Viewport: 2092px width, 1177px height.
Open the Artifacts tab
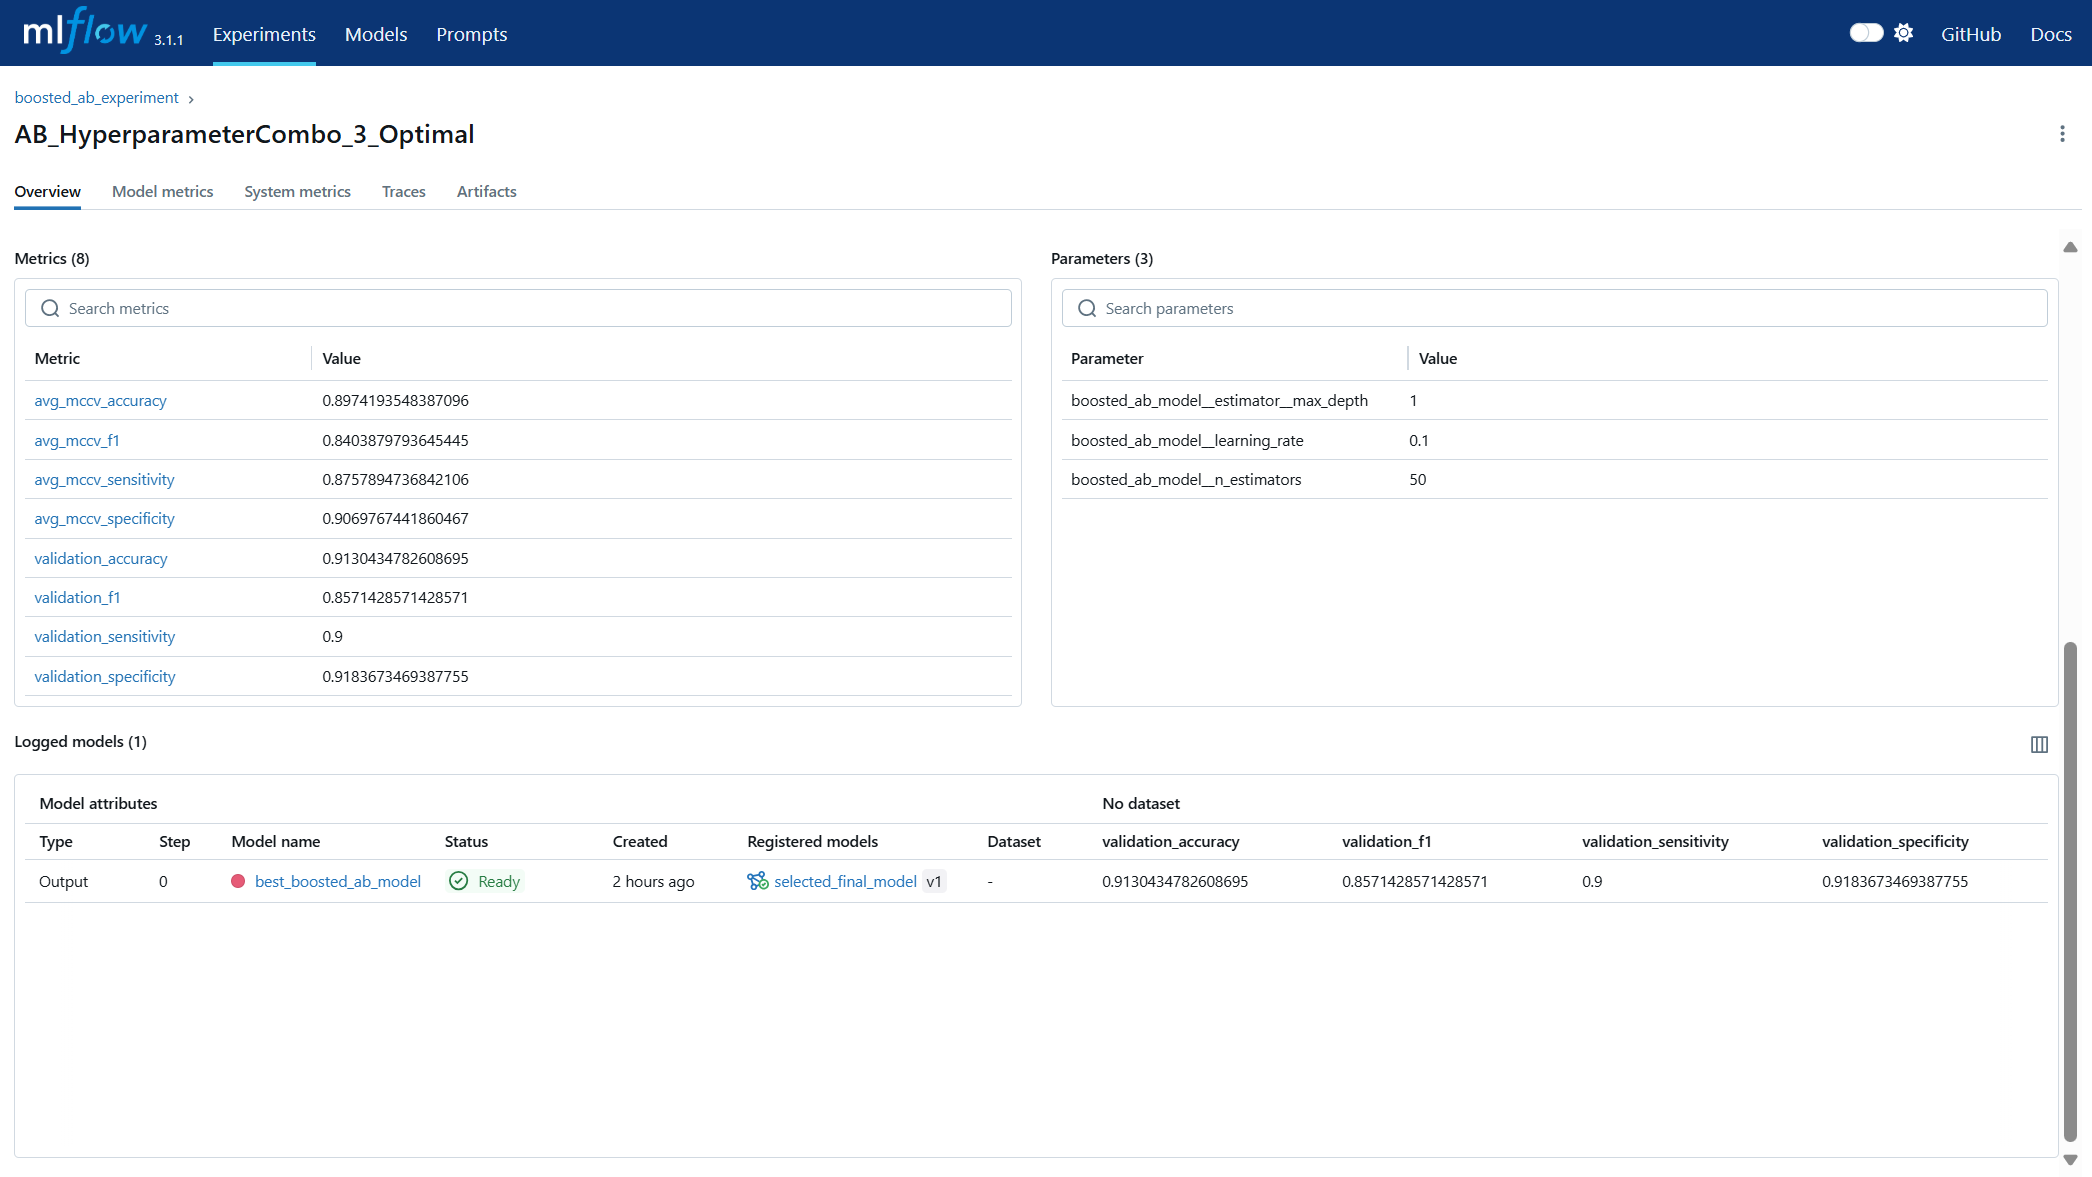click(486, 191)
